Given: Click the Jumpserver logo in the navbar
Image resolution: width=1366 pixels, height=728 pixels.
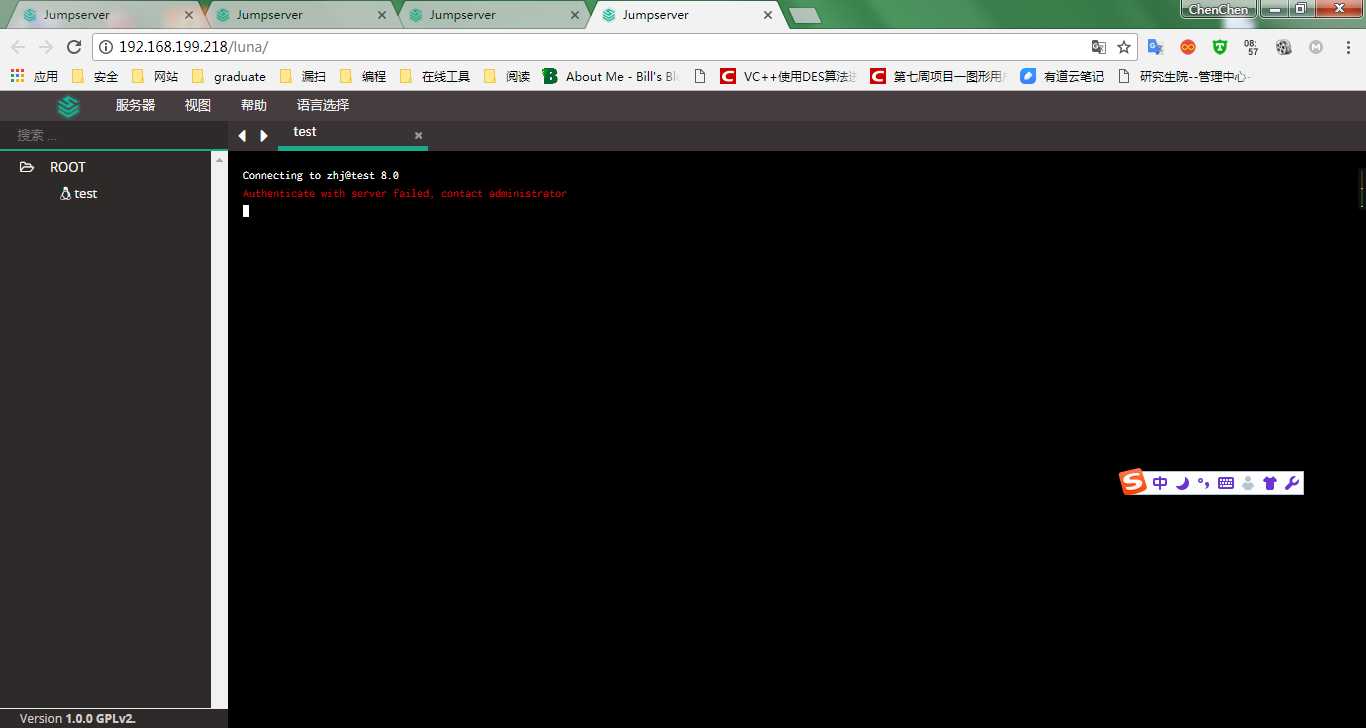Looking at the screenshot, I should coord(68,106).
